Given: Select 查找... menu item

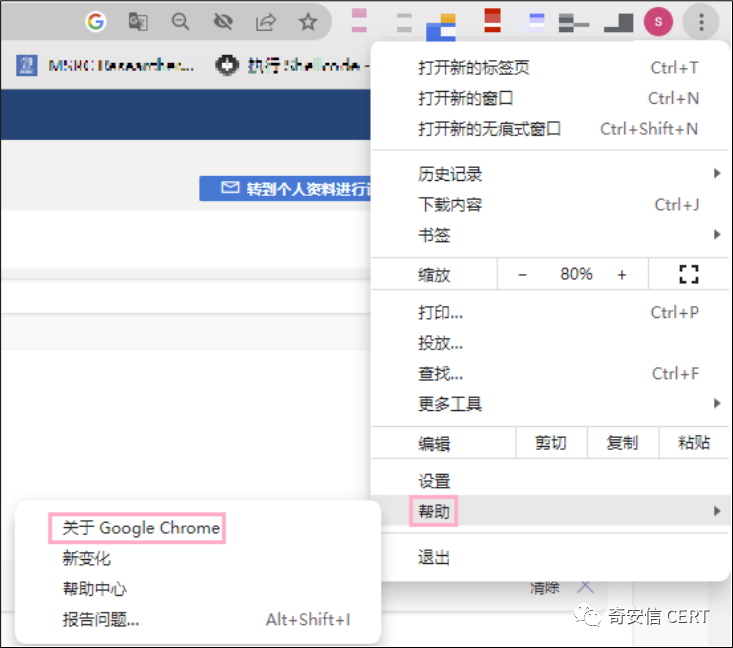Looking at the screenshot, I should (549, 374).
